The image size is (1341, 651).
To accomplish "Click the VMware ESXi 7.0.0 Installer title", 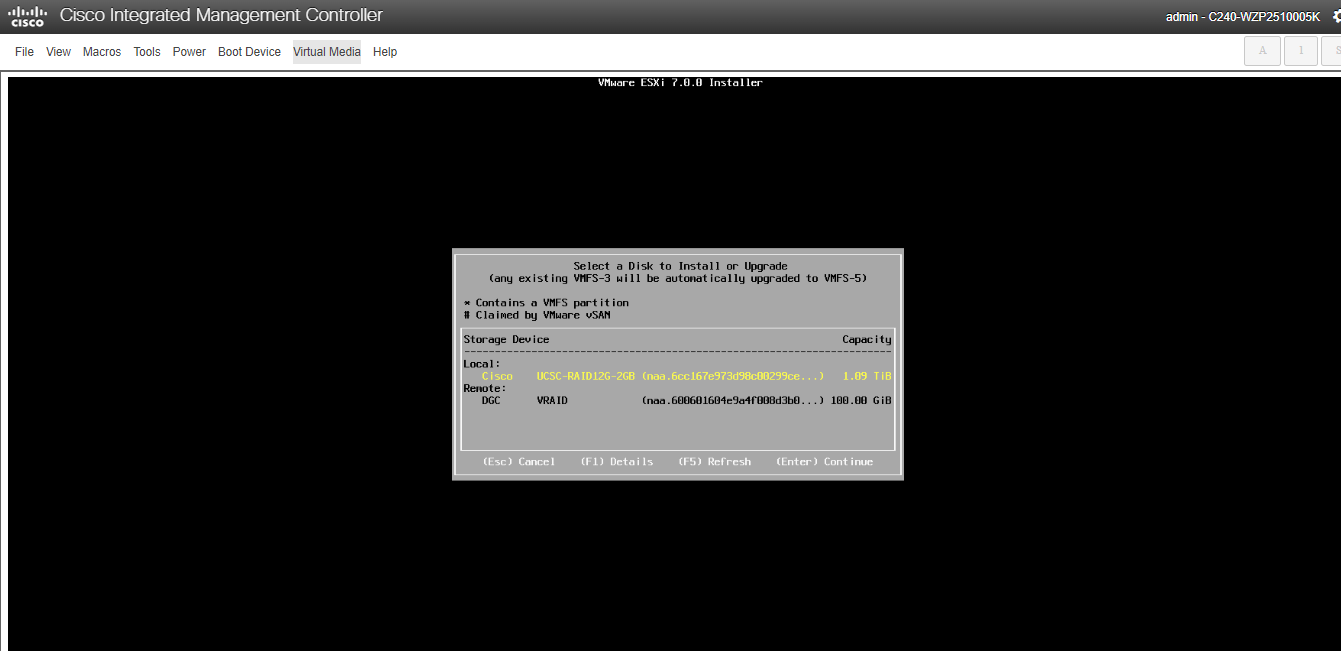I will pyautogui.click(x=680, y=83).
